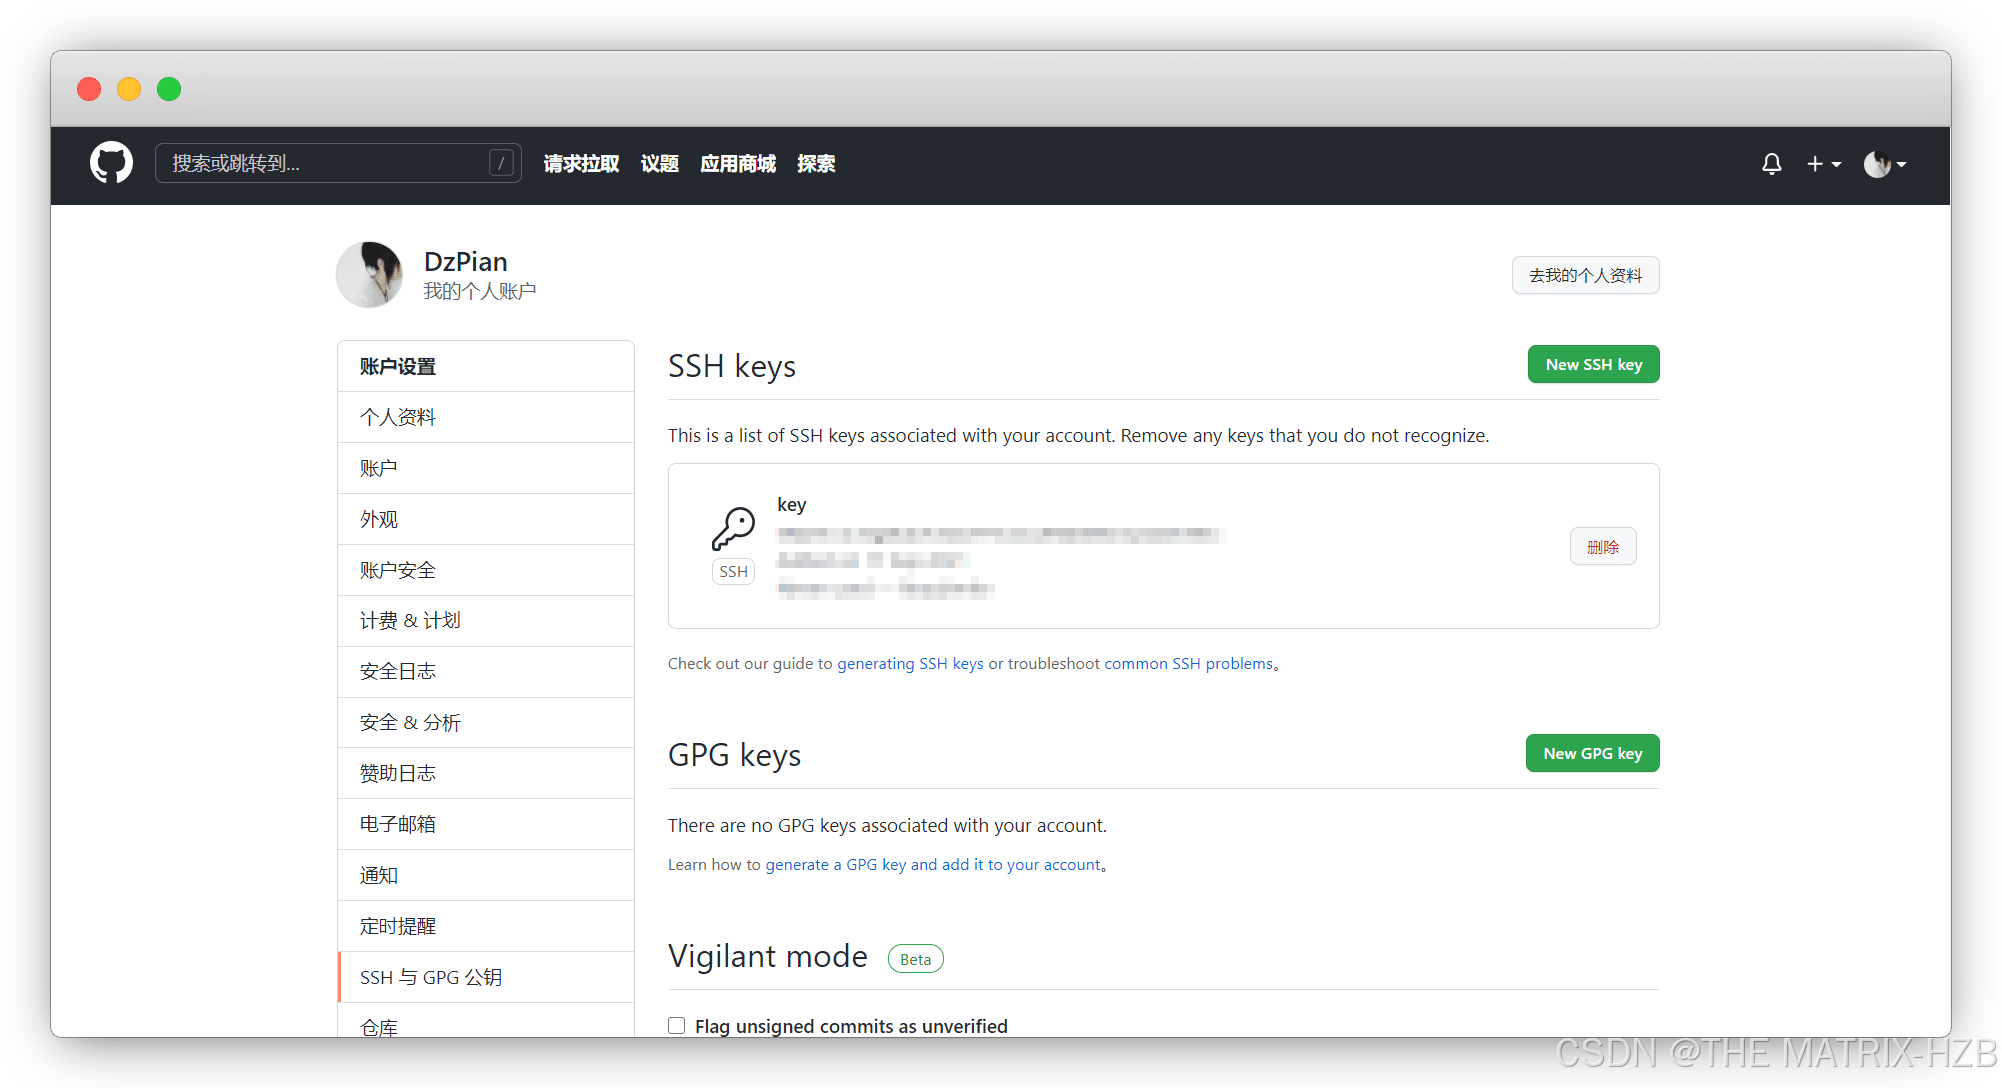This screenshot has width=2002, height=1088.
Task: Select 账户安全 in the settings sidebar
Action: pyautogui.click(x=398, y=570)
